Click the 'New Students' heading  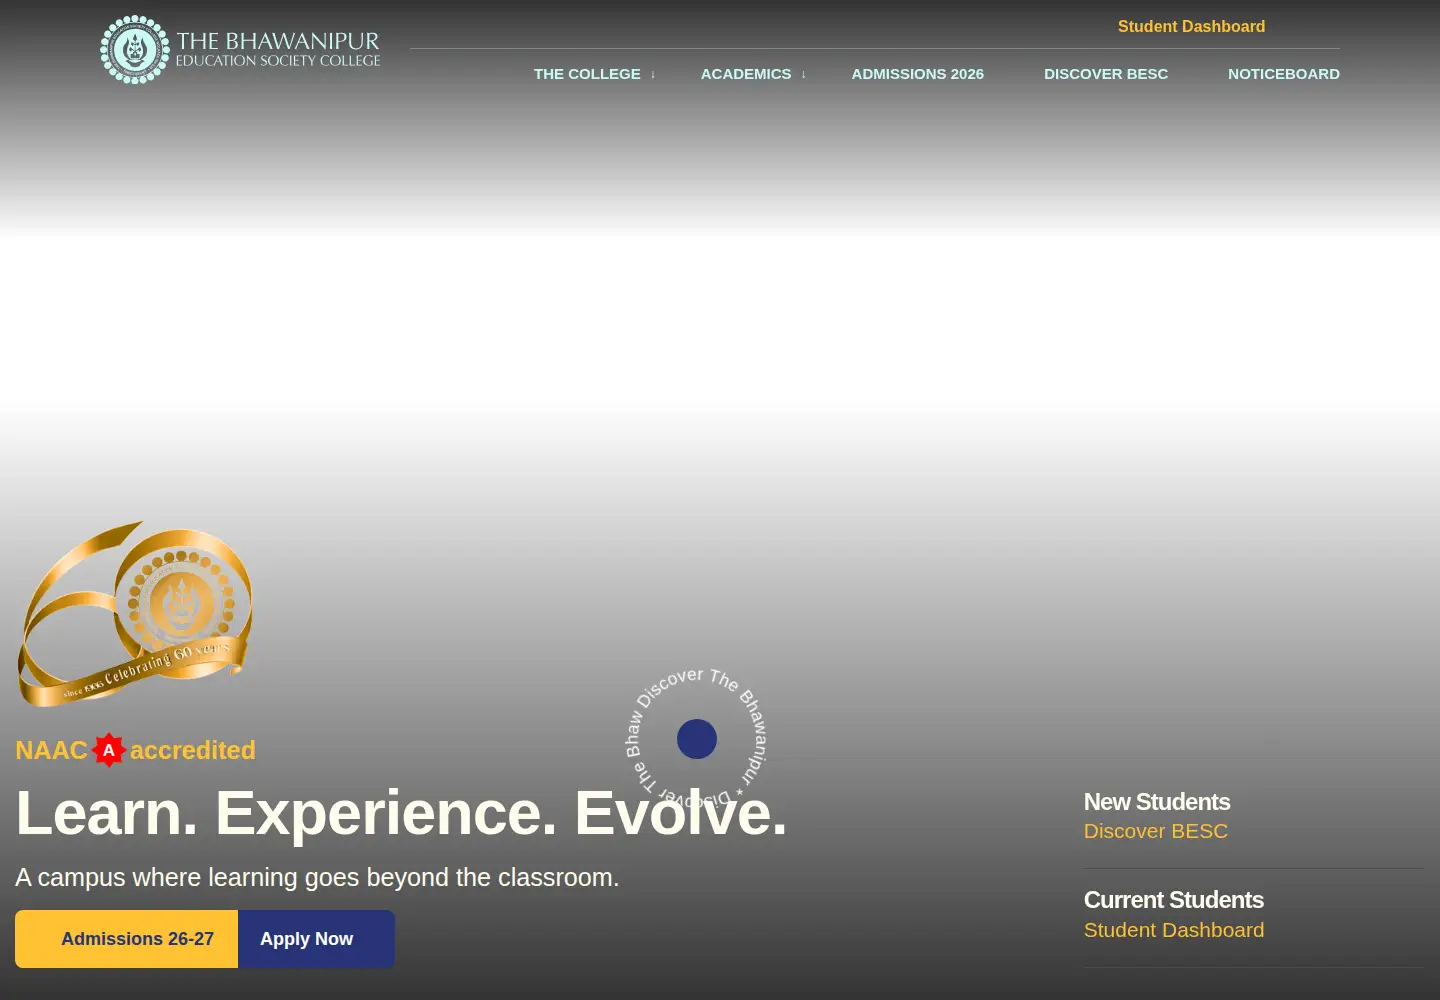pos(1157,802)
